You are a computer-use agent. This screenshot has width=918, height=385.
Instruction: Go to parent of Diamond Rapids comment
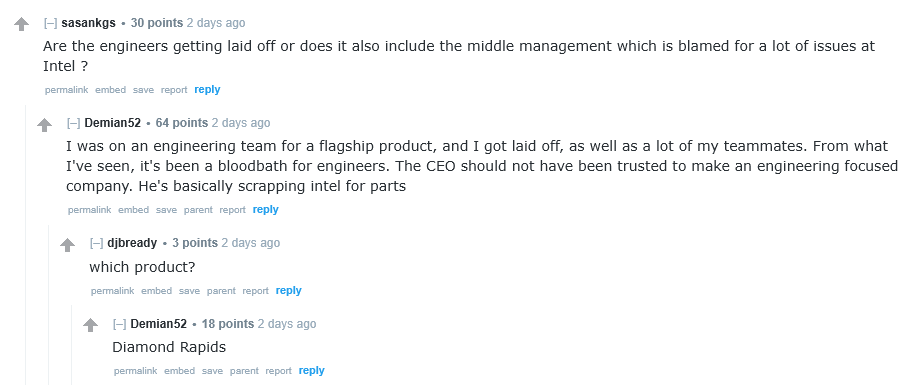tap(244, 371)
